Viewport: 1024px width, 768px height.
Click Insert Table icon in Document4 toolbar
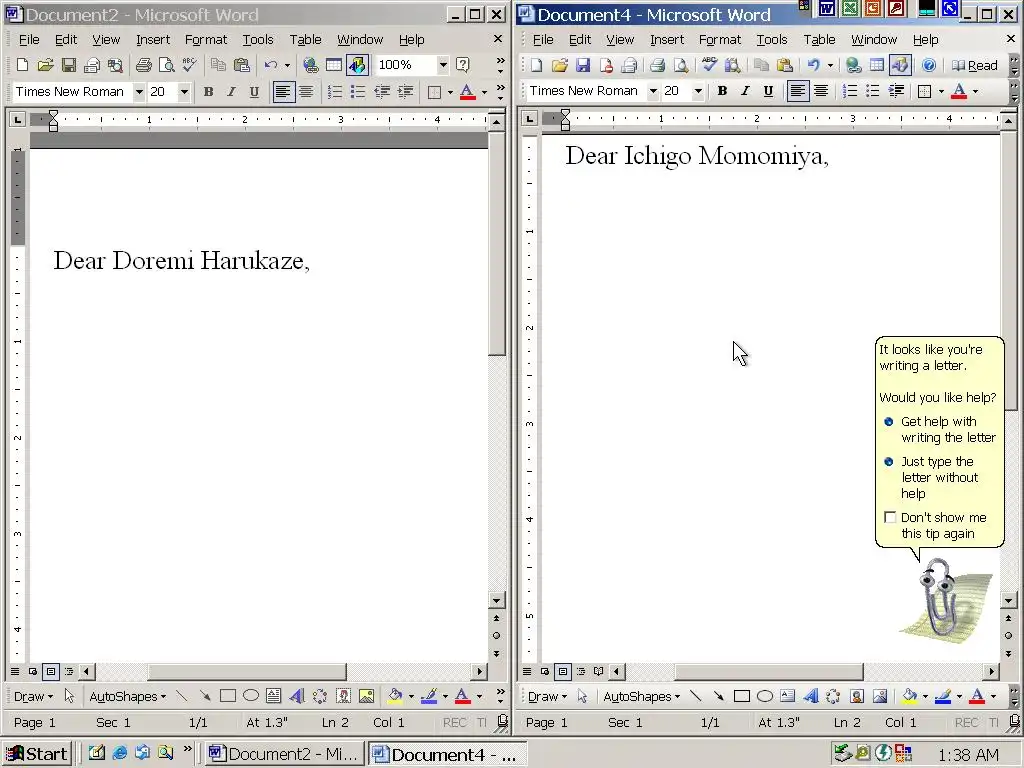pos(877,65)
